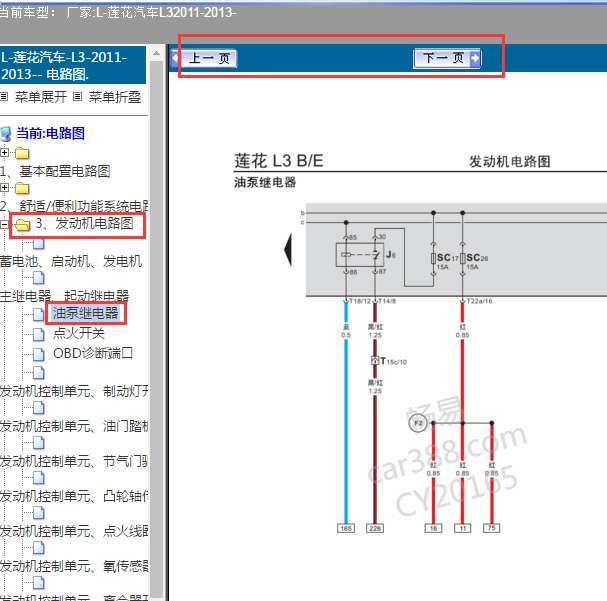Click the left panel scrollbar up arrow
The height and width of the screenshot is (601, 607).
tap(156, 53)
